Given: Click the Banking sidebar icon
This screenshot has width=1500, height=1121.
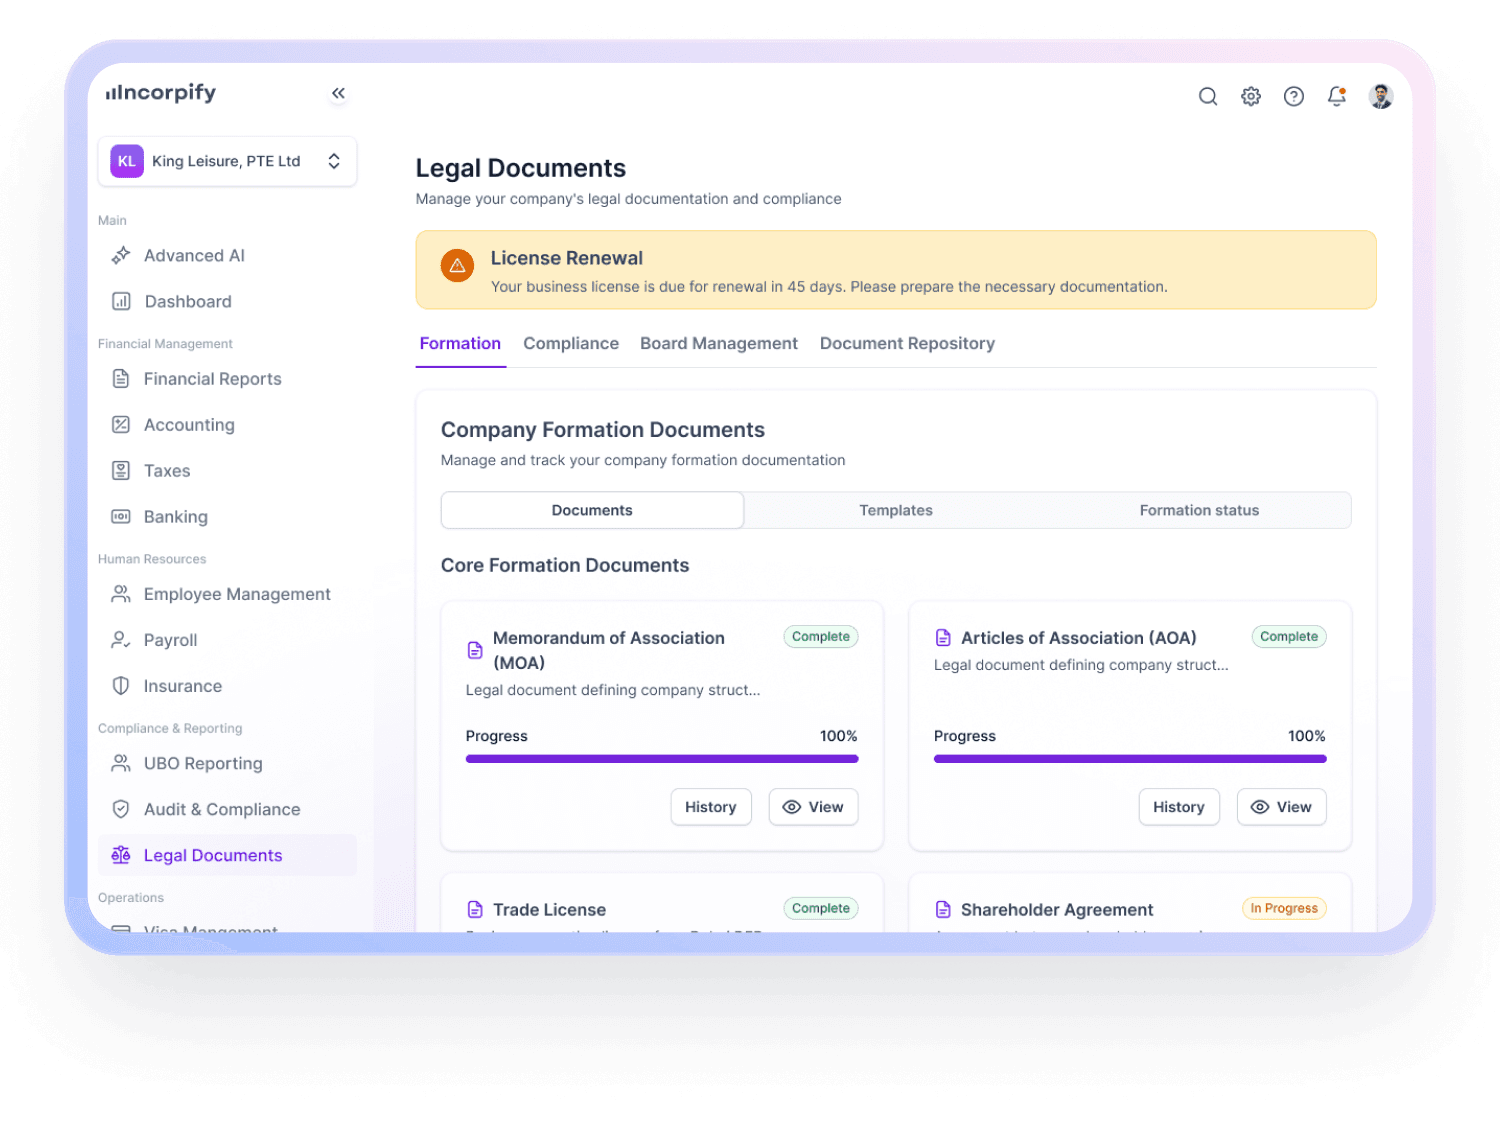Looking at the screenshot, I should coord(121,517).
